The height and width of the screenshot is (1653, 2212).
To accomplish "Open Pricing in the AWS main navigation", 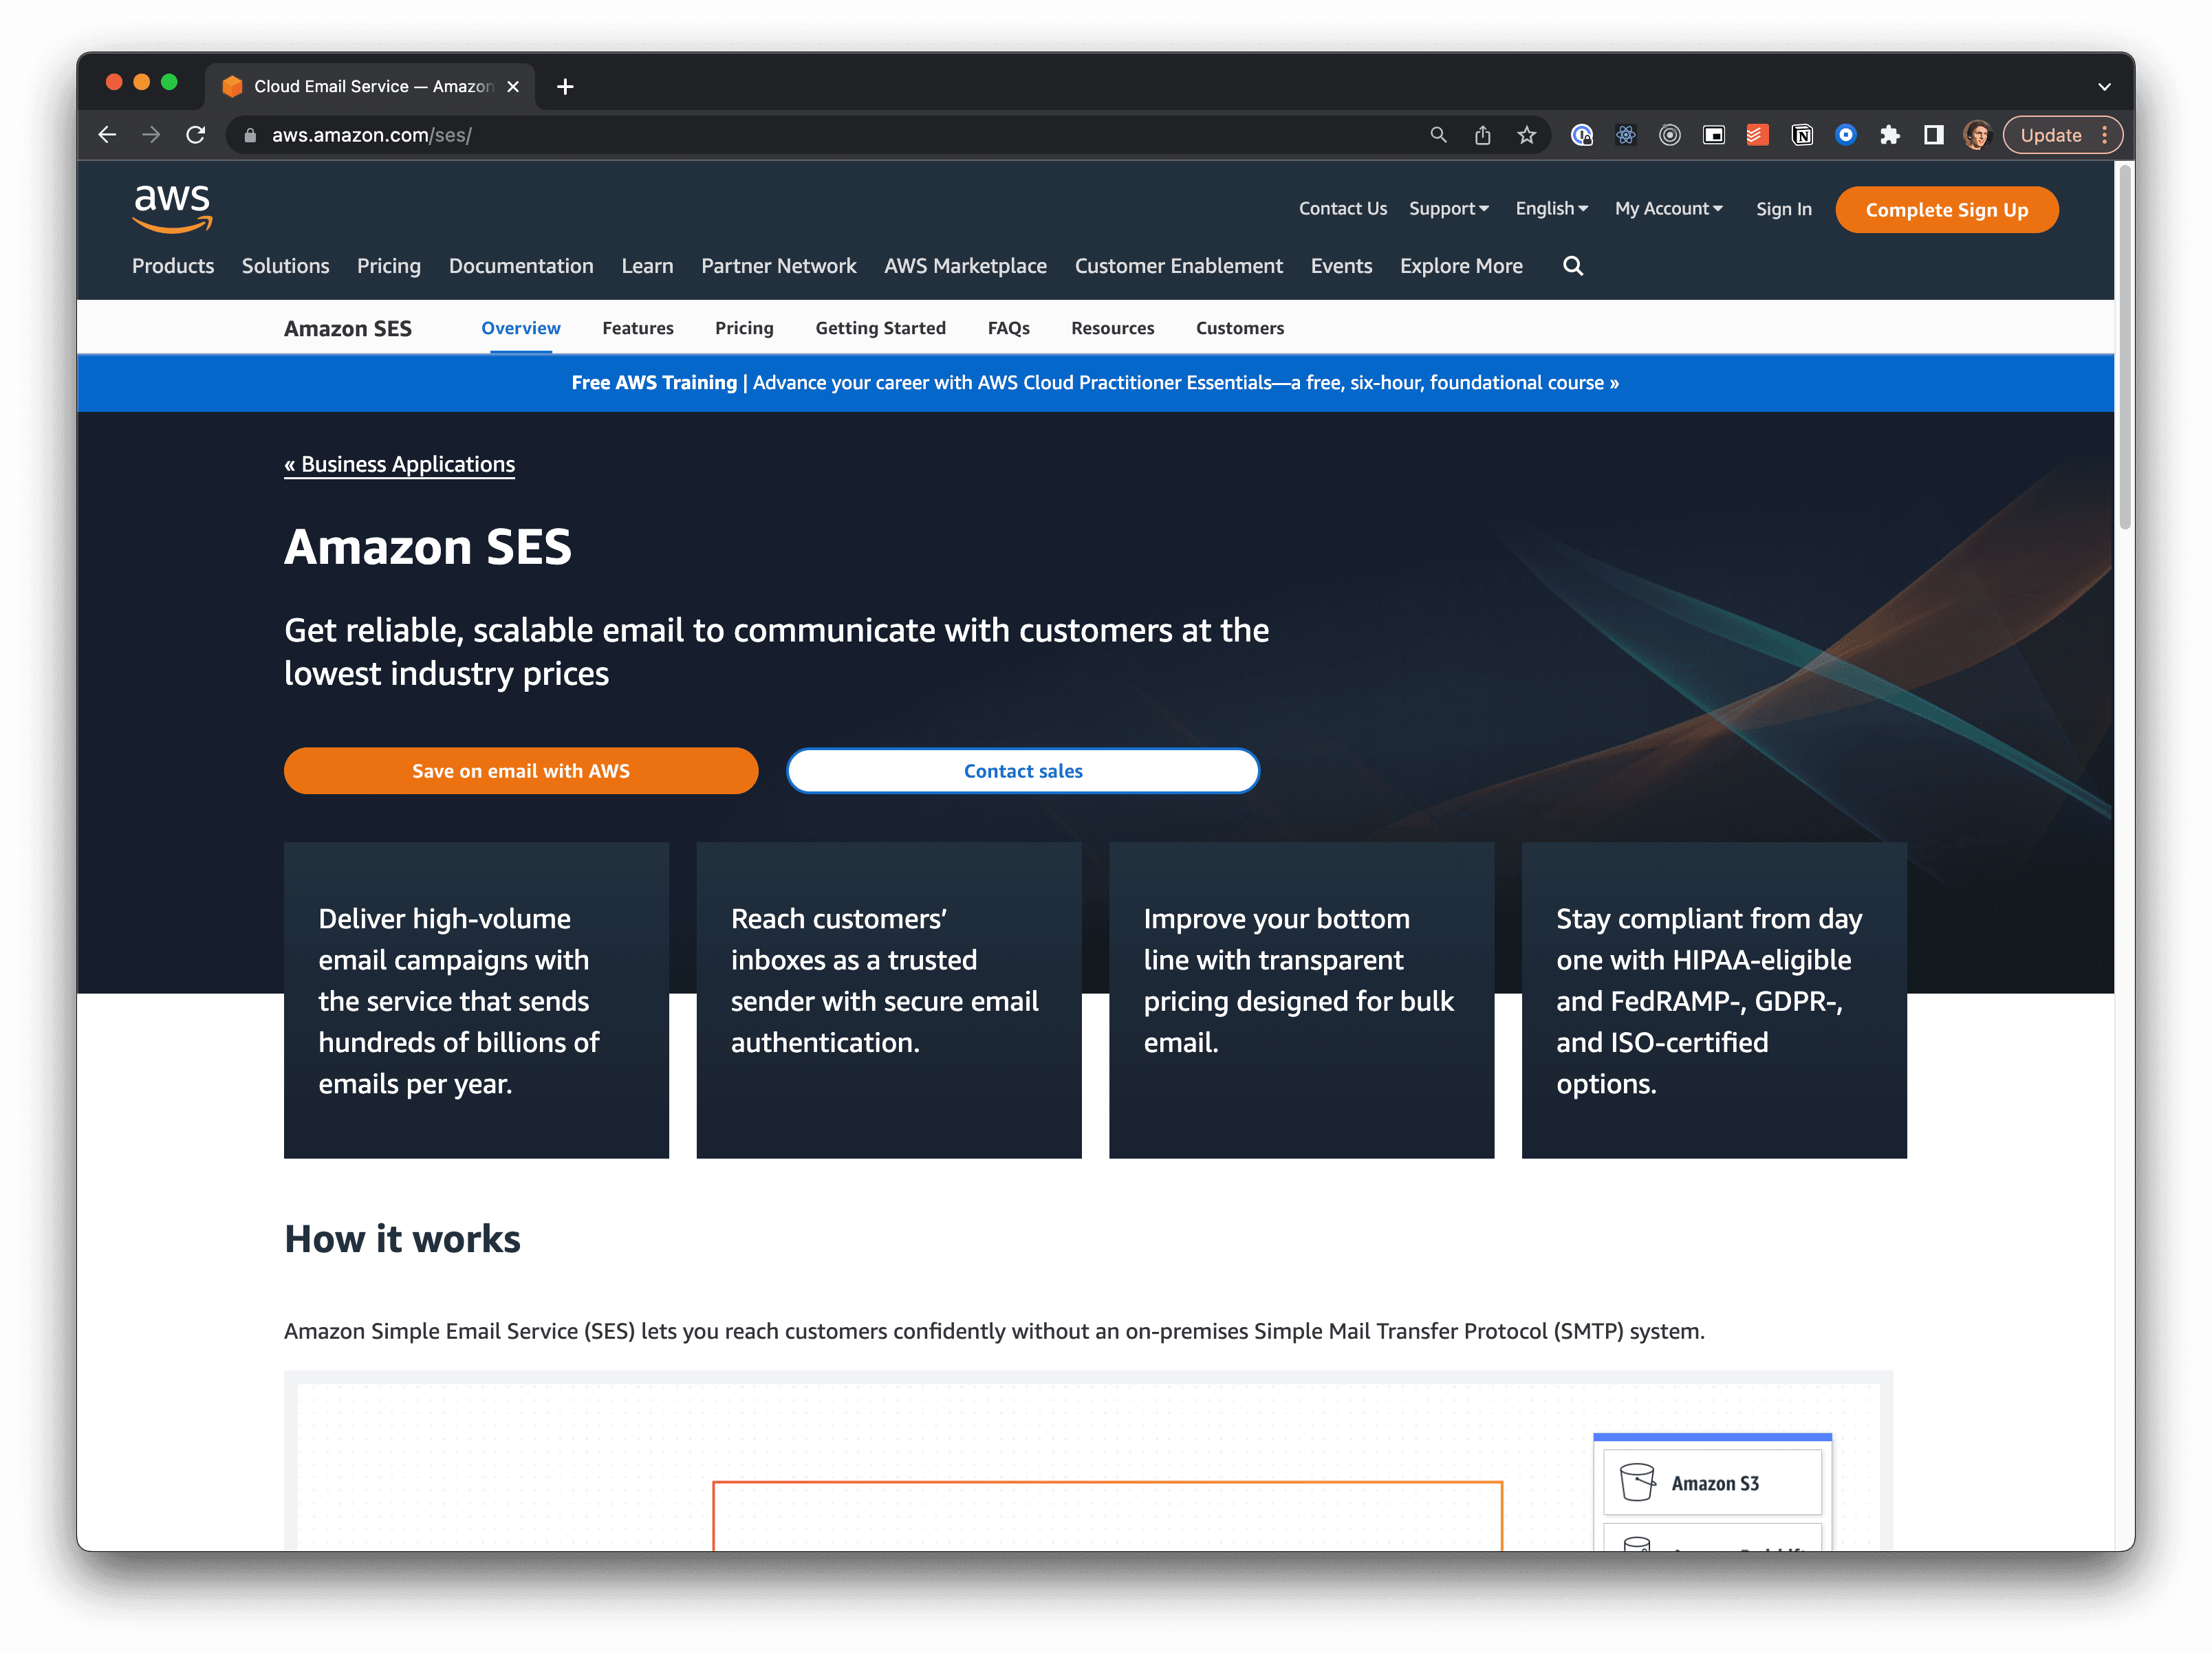I will pyautogui.click(x=388, y=266).
